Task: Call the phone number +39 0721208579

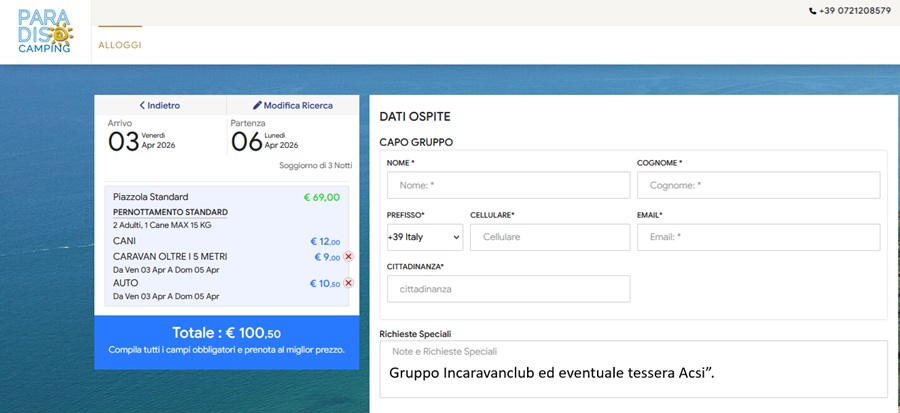Action: click(x=854, y=10)
